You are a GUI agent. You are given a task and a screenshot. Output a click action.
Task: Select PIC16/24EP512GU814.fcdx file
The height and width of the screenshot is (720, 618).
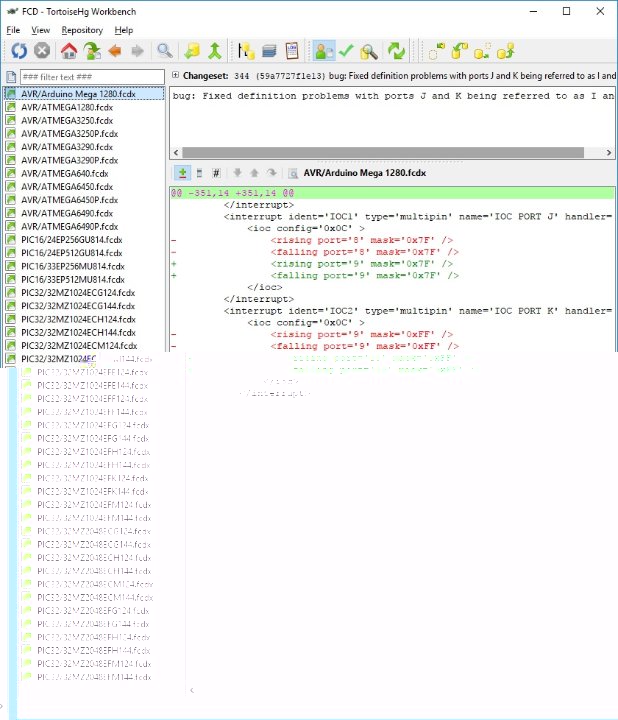pos(84,253)
